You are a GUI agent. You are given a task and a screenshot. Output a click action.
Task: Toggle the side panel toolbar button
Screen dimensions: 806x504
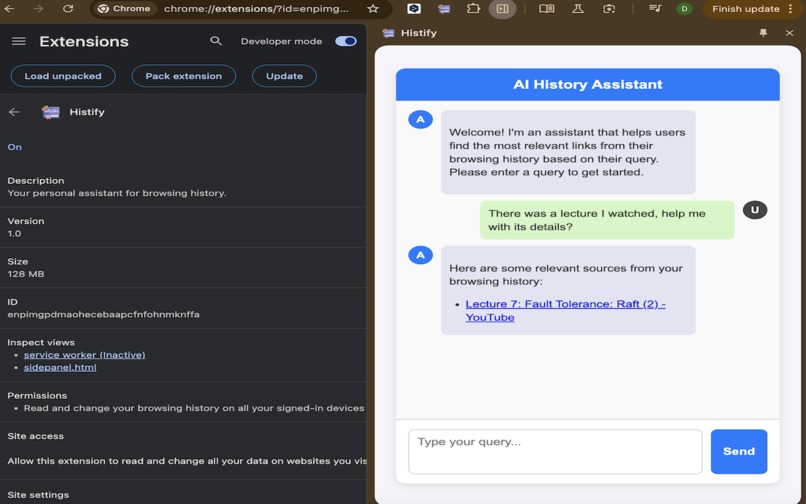pyautogui.click(x=502, y=9)
